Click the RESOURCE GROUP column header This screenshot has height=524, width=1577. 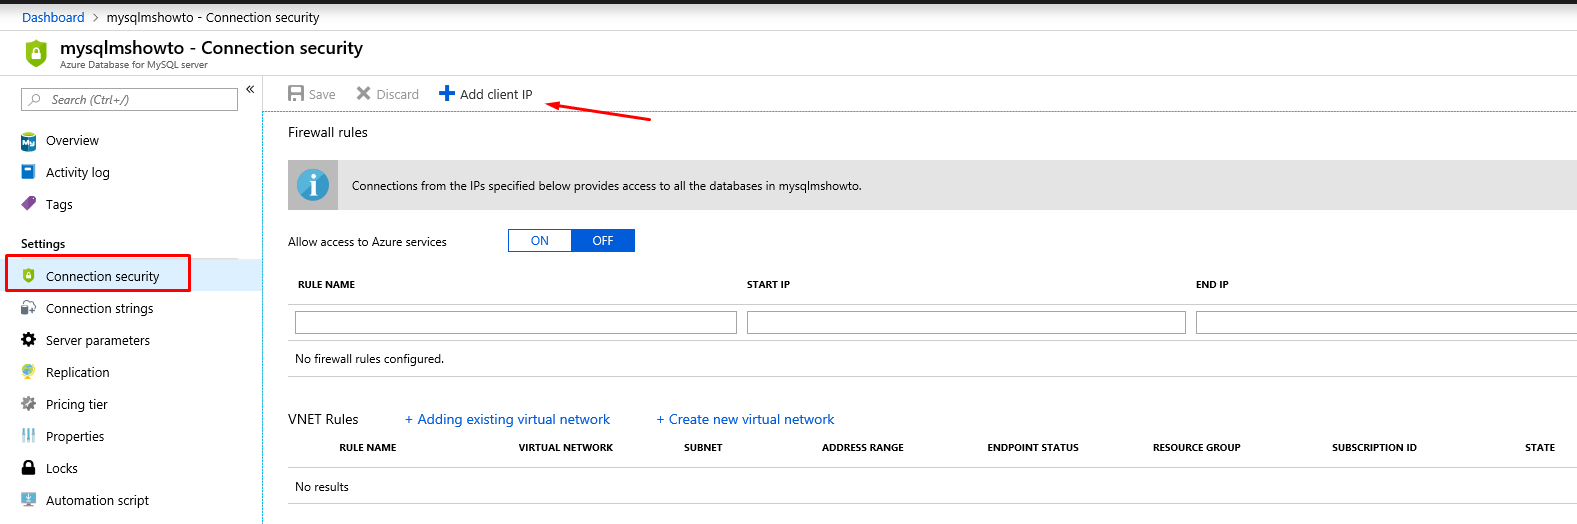click(x=1197, y=448)
